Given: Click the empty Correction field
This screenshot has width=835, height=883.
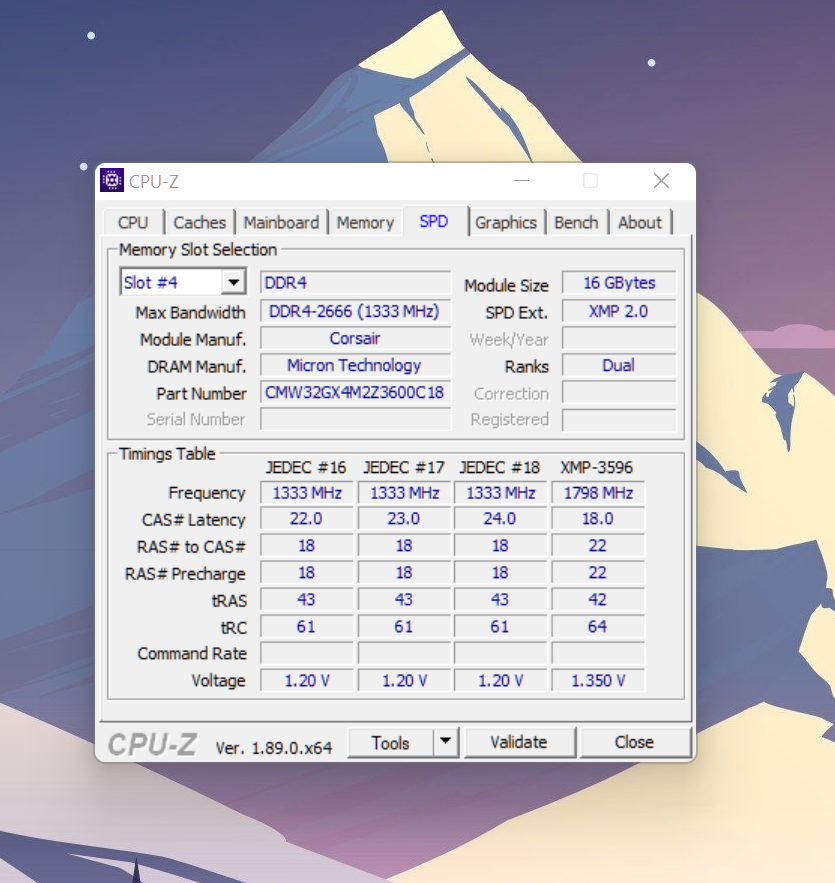Looking at the screenshot, I should [x=619, y=393].
